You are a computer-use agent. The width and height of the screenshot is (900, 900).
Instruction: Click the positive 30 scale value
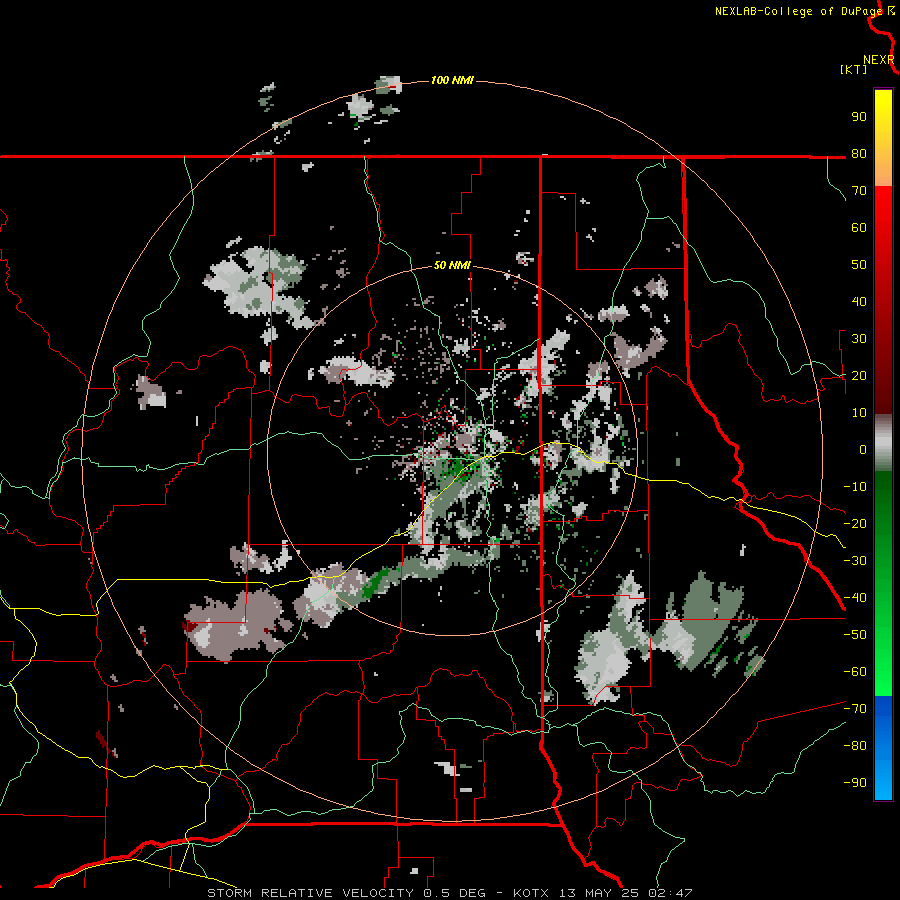coord(859,339)
